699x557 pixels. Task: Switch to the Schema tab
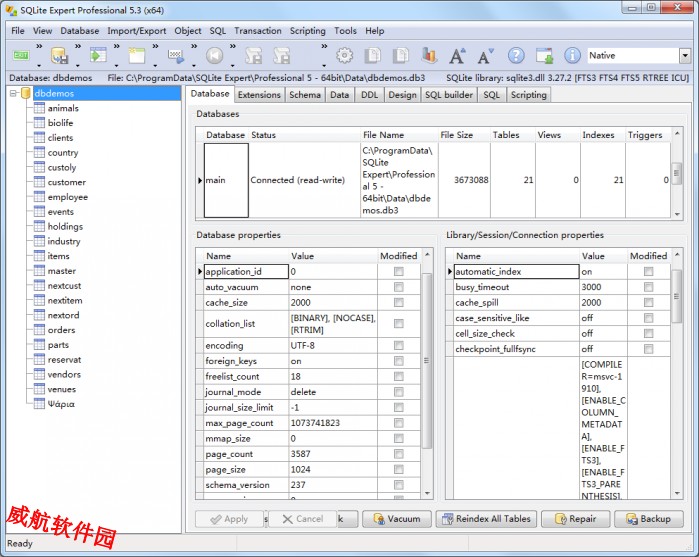[305, 95]
